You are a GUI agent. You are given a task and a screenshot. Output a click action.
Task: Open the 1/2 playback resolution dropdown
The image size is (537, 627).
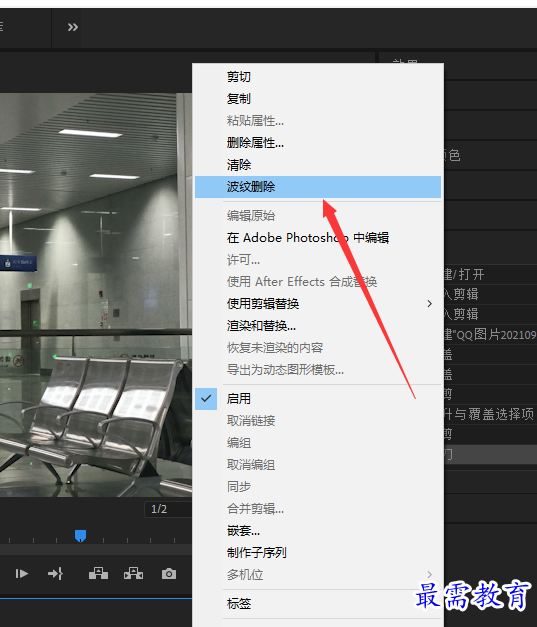pyautogui.click(x=168, y=509)
